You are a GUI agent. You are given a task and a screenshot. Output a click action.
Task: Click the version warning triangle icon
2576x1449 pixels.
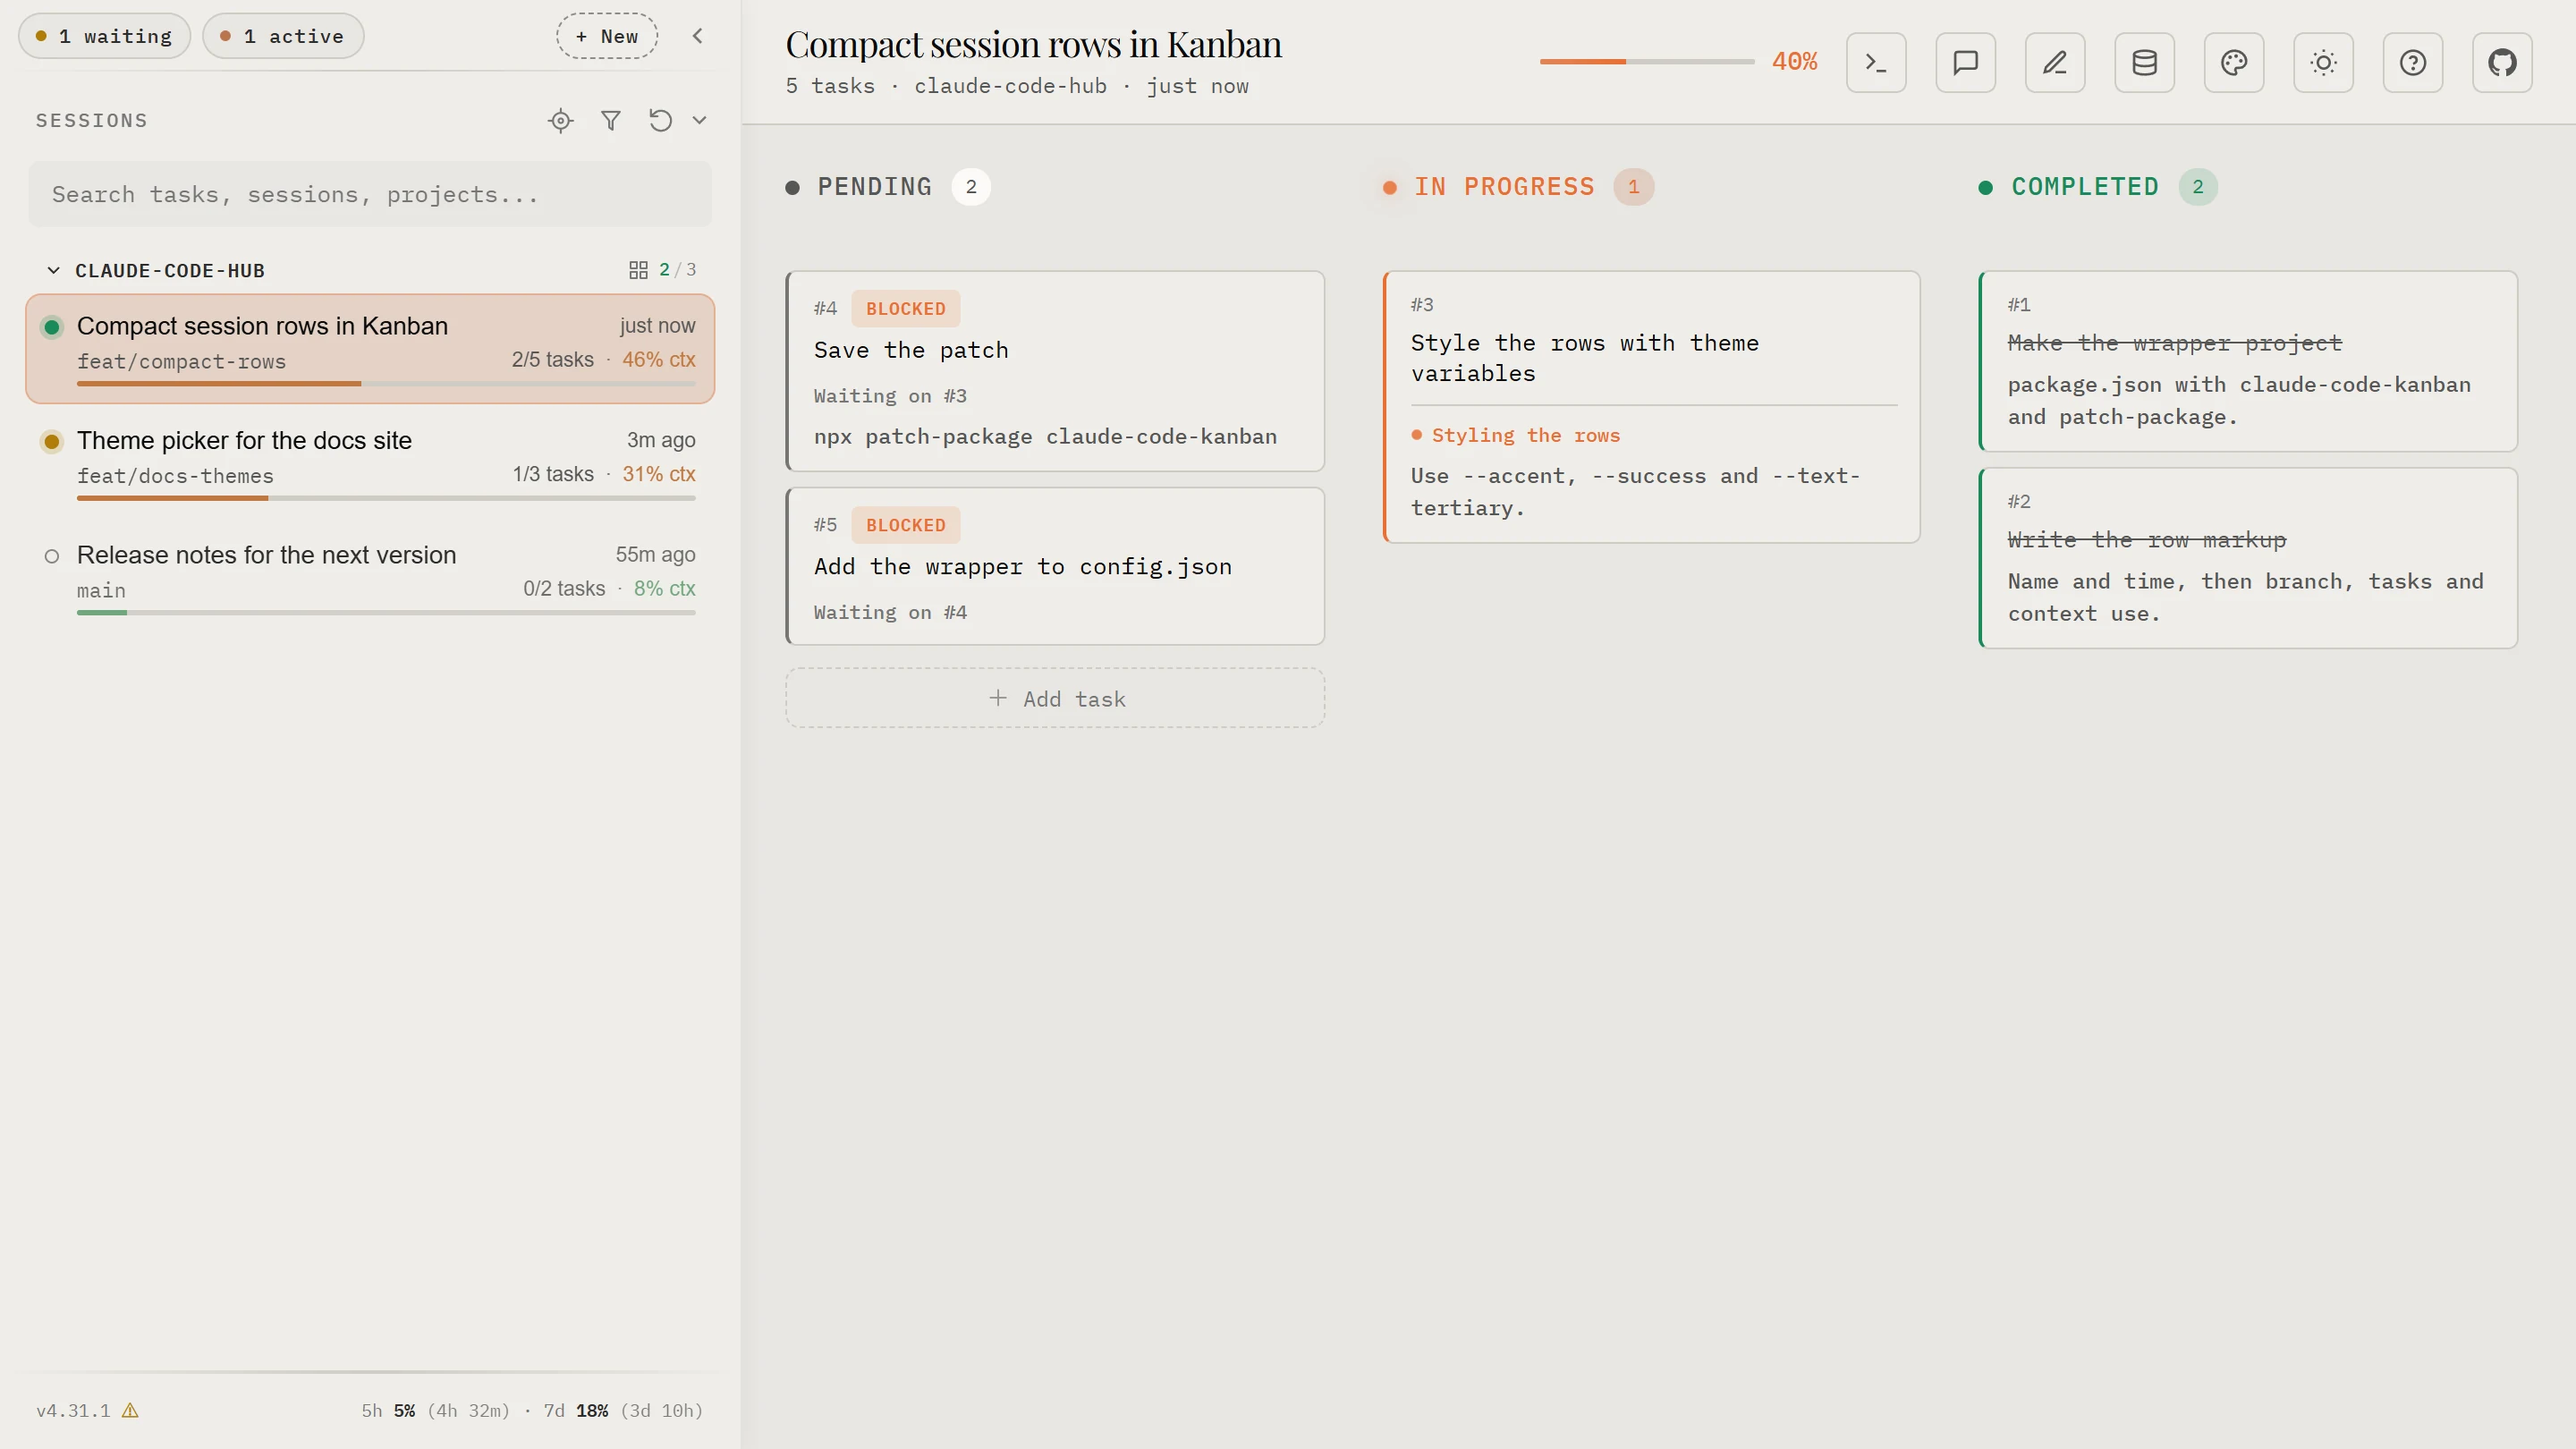130,1410
